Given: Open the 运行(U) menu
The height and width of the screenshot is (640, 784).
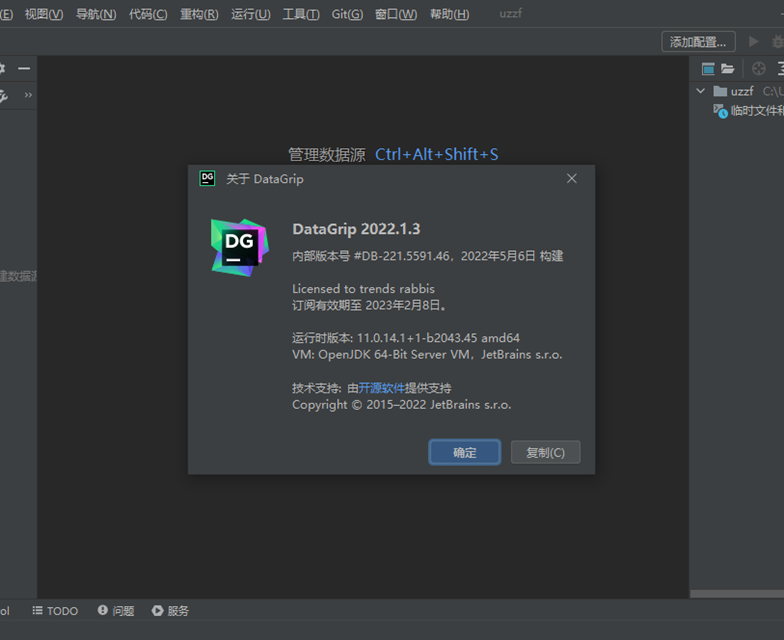Looking at the screenshot, I should (x=250, y=14).
